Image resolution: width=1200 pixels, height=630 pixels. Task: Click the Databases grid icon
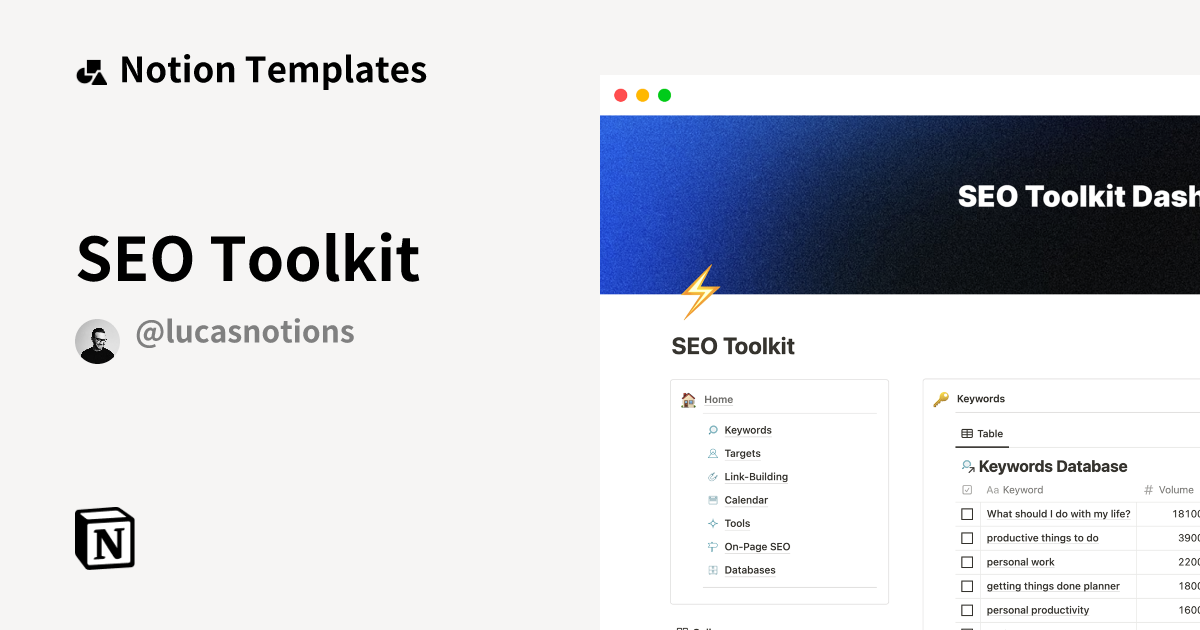coord(713,570)
